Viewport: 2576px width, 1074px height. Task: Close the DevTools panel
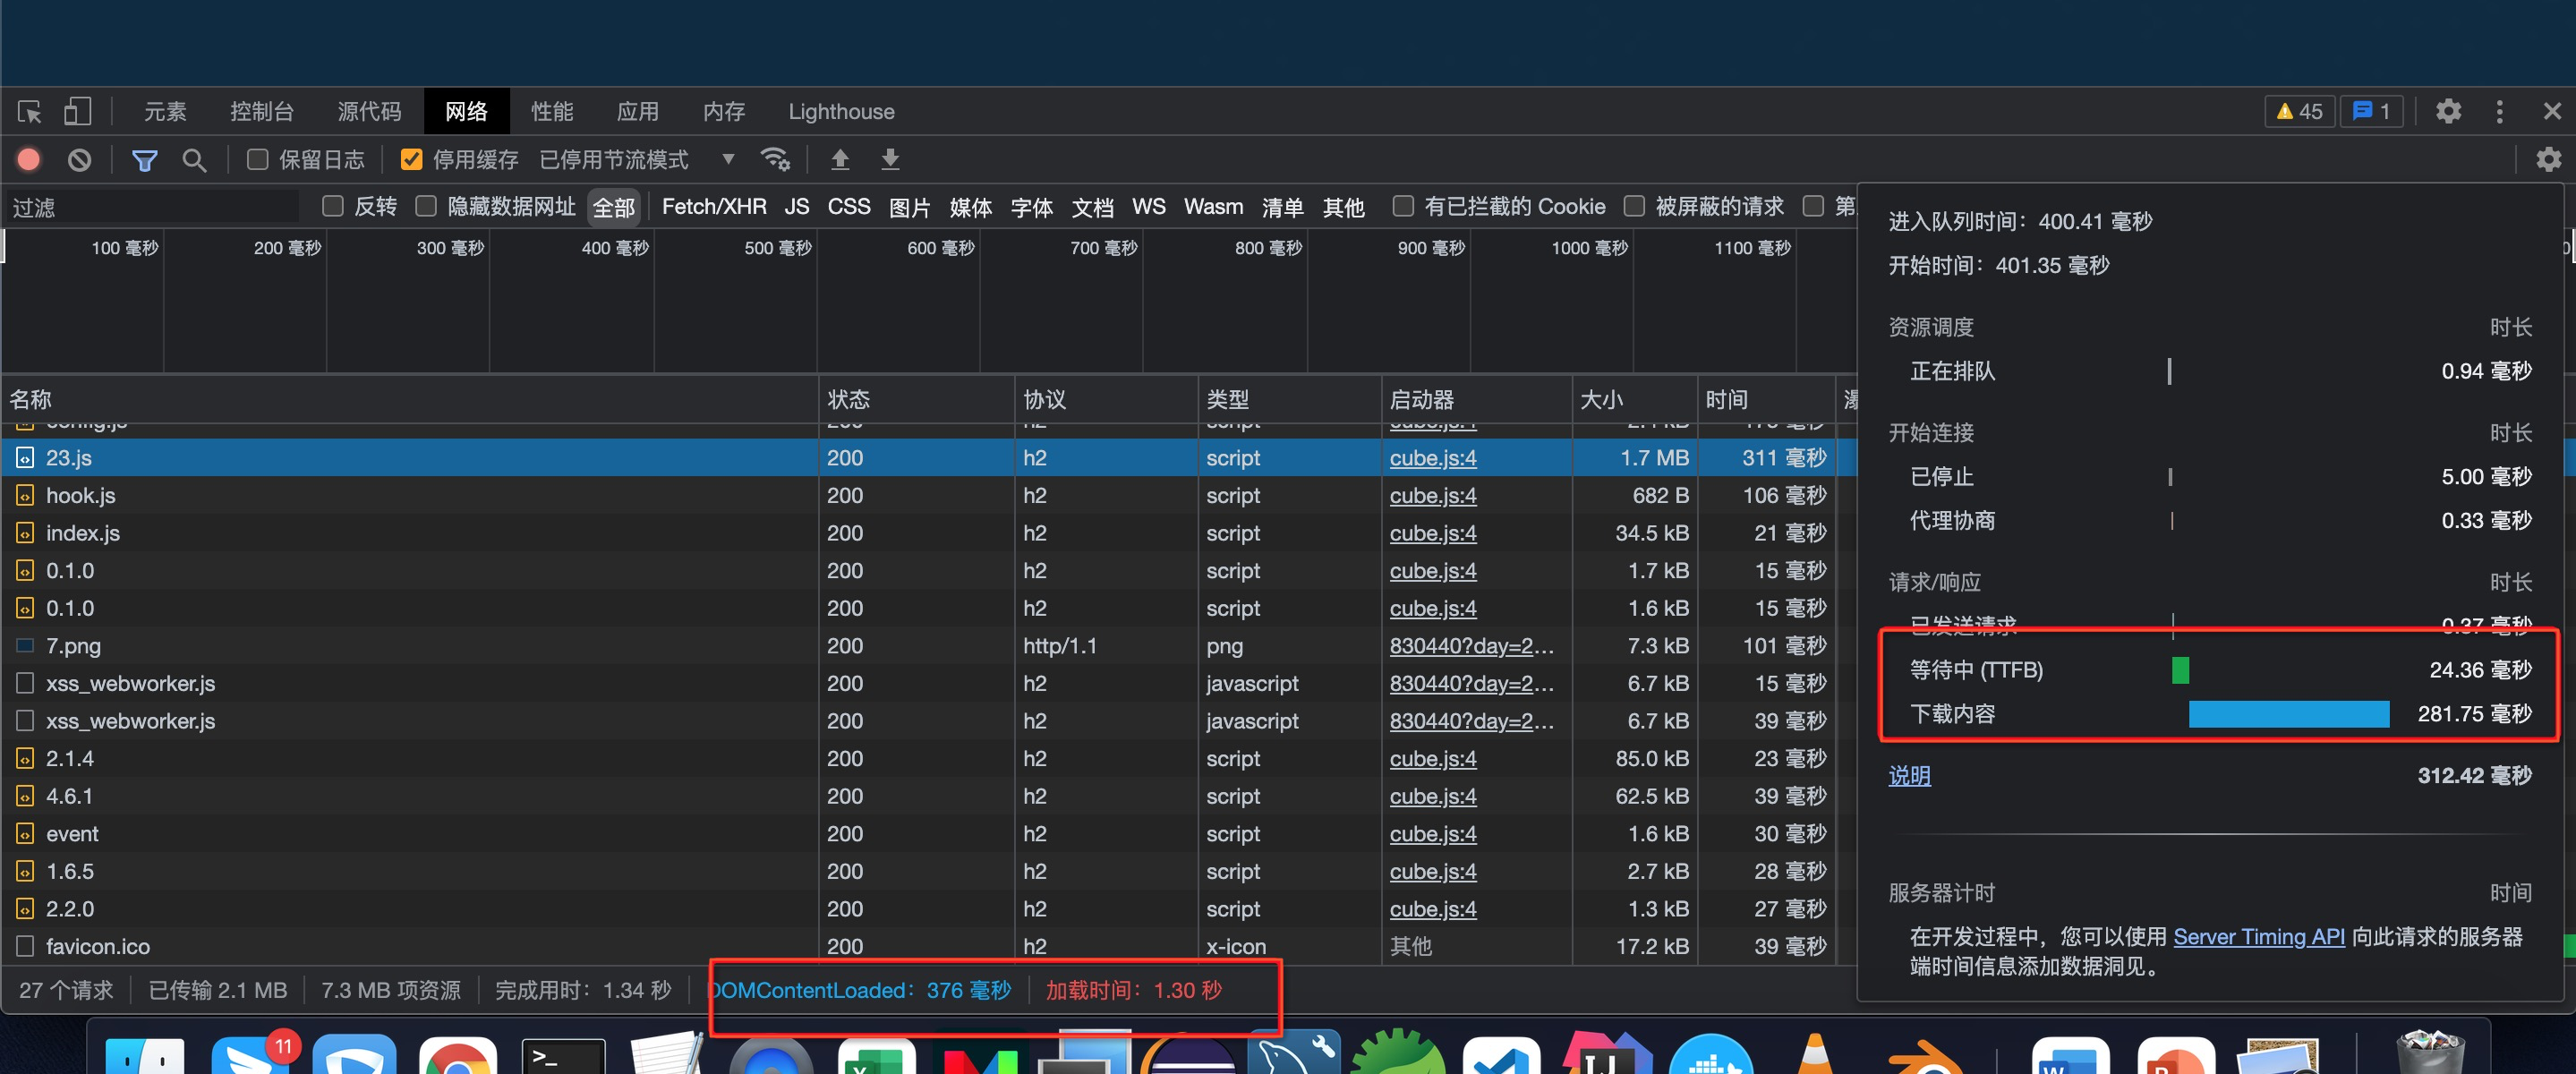[2552, 111]
